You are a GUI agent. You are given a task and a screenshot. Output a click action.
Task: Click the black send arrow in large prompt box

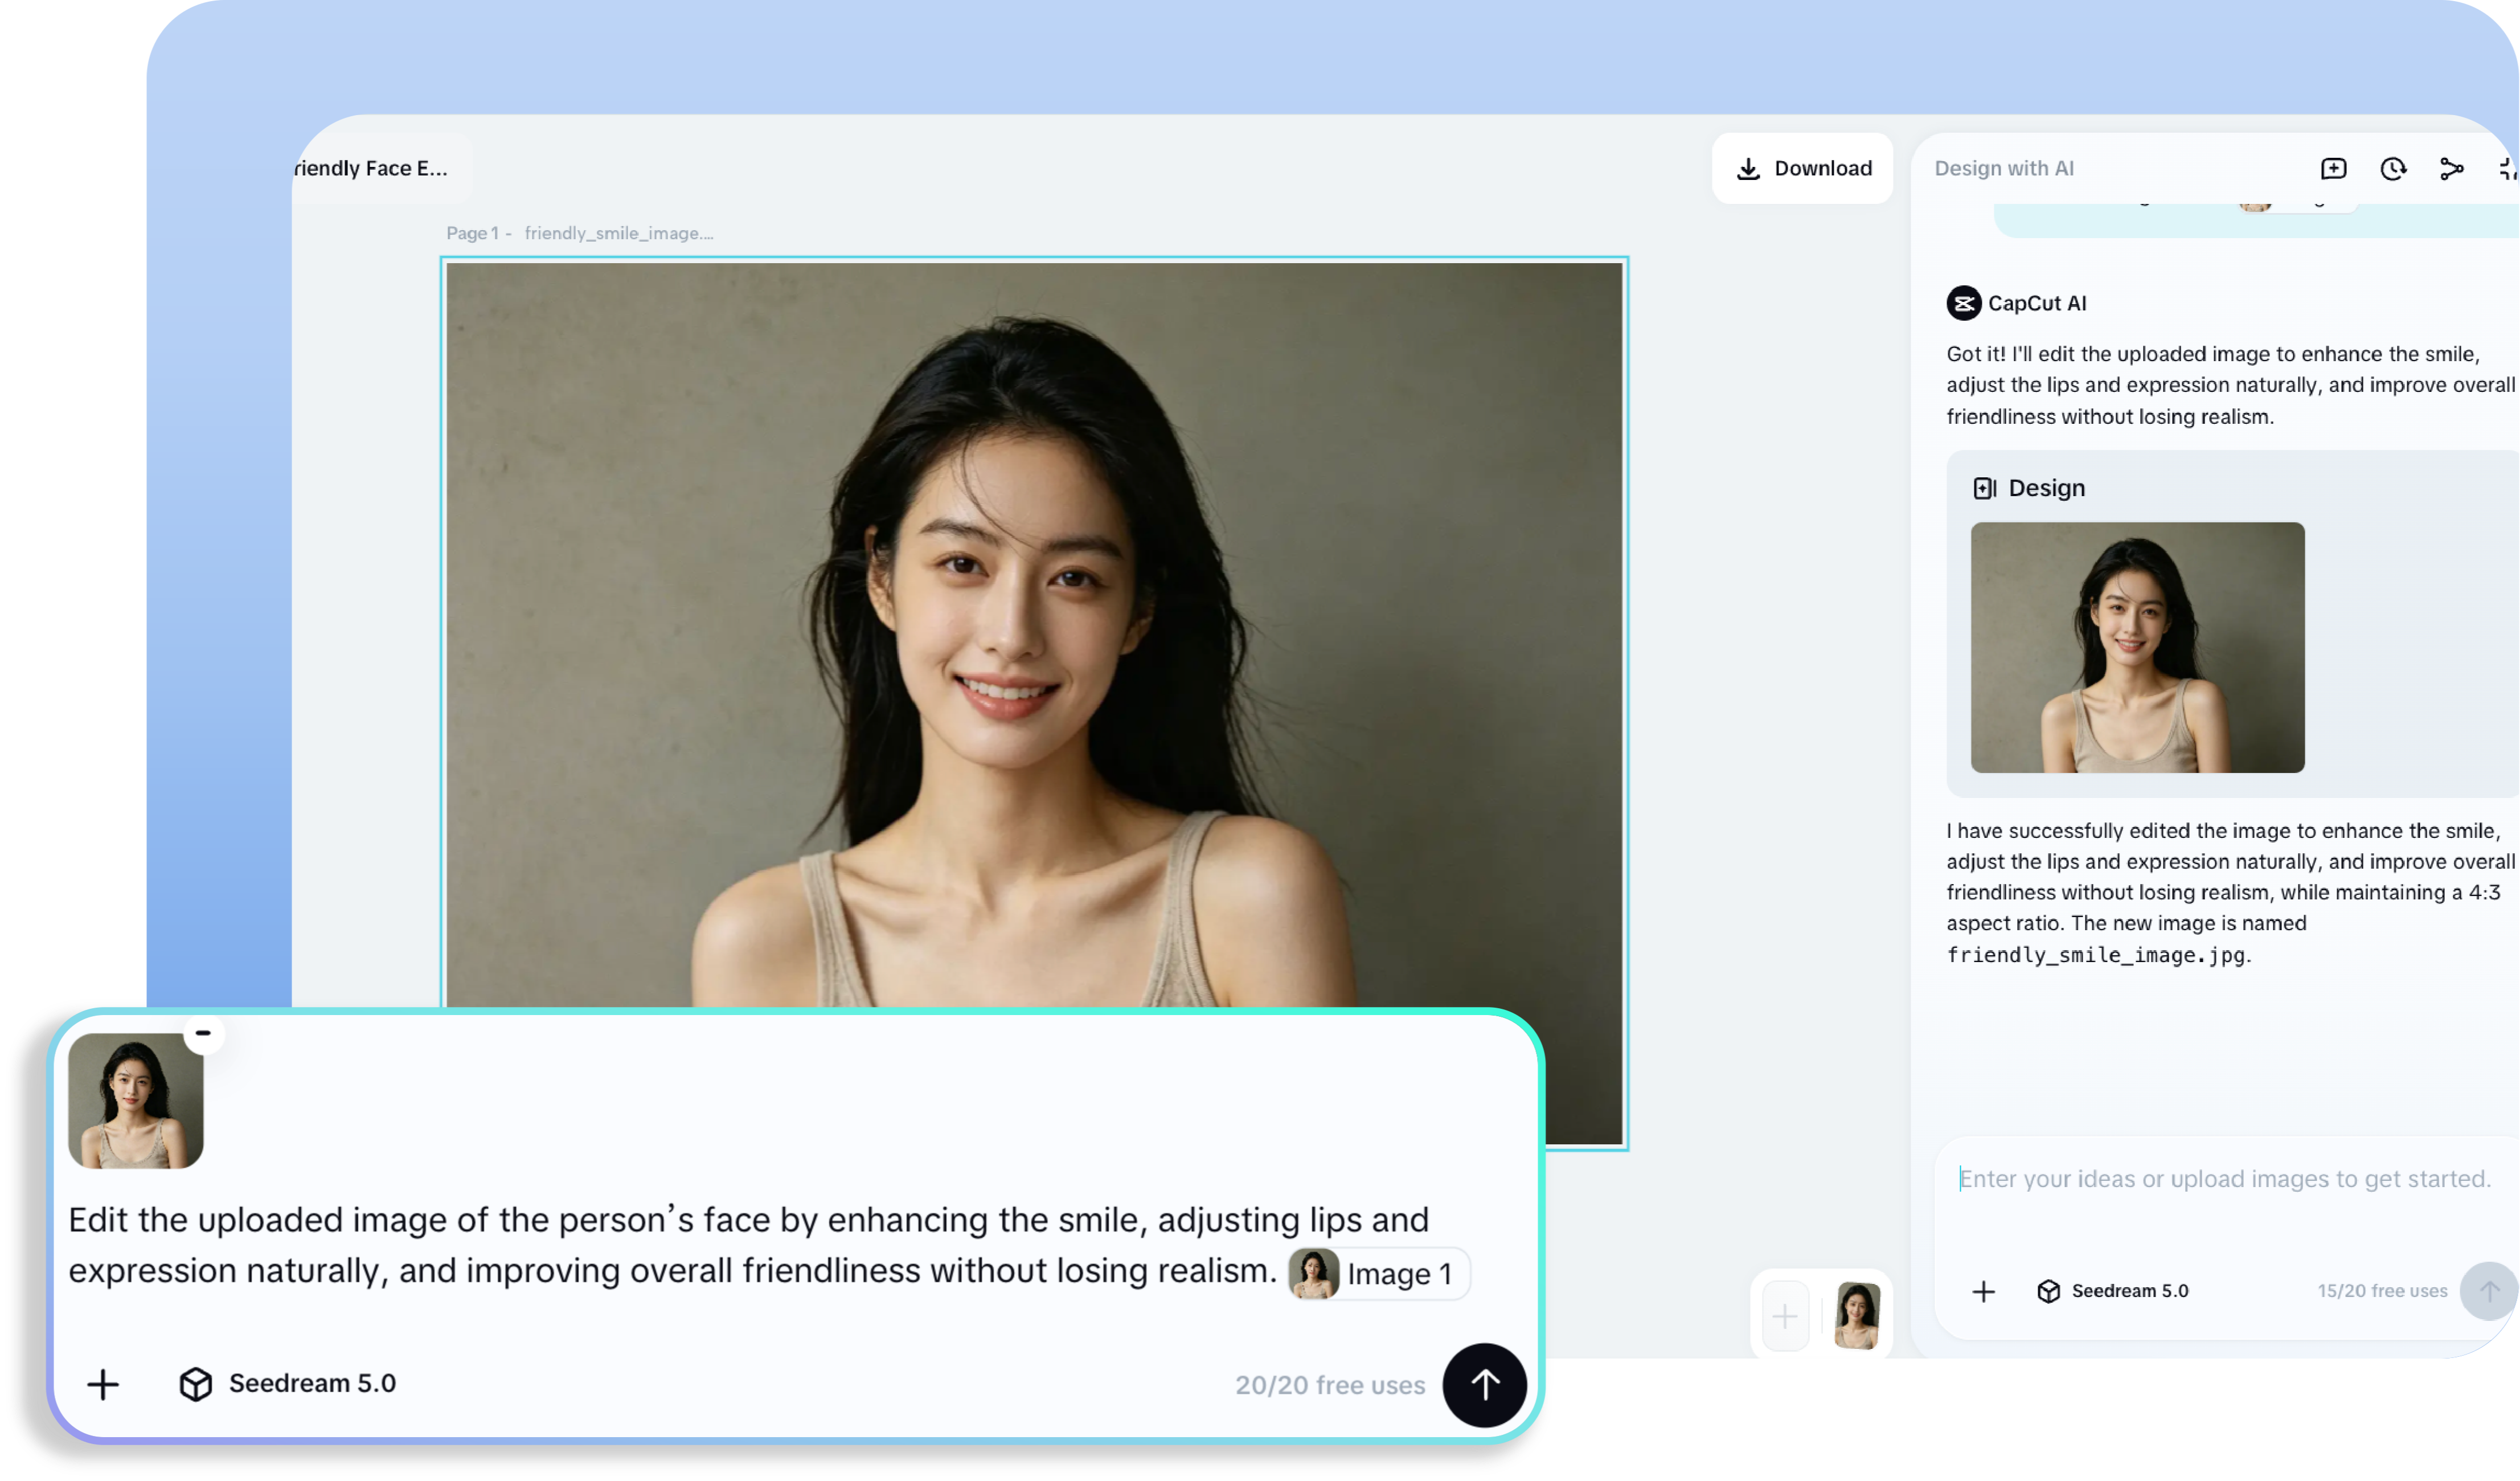pos(1484,1384)
